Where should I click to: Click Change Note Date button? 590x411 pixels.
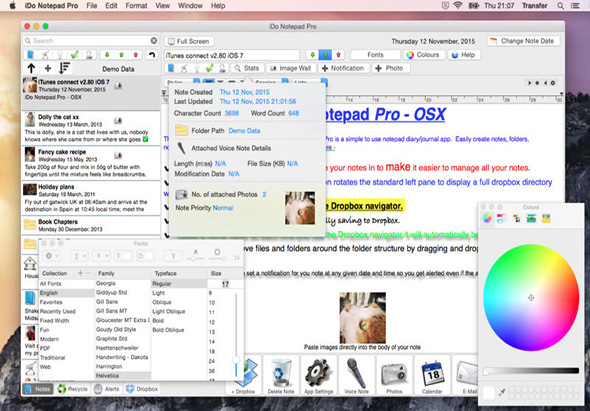coord(523,41)
